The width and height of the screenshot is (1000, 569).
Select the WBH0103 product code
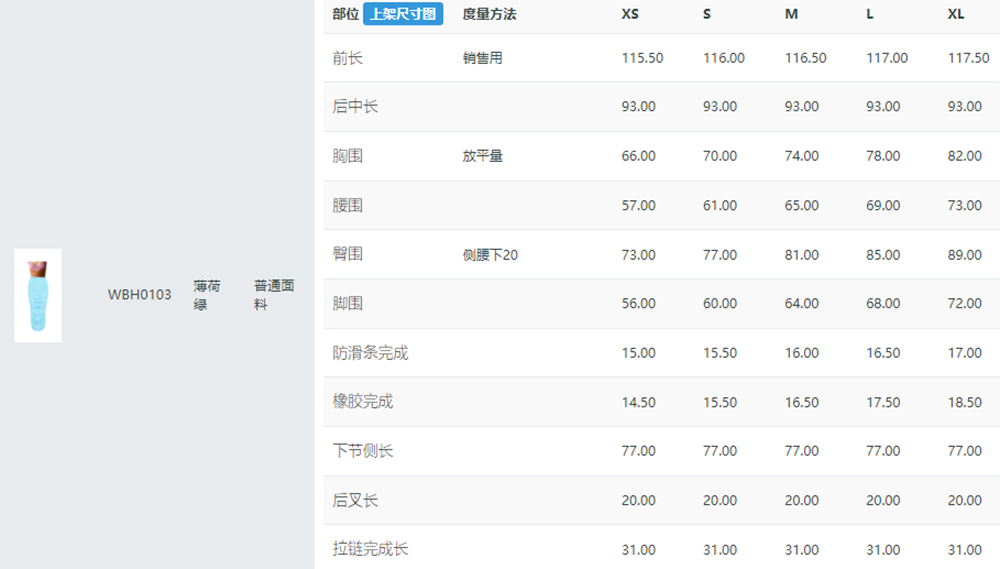[x=139, y=295]
